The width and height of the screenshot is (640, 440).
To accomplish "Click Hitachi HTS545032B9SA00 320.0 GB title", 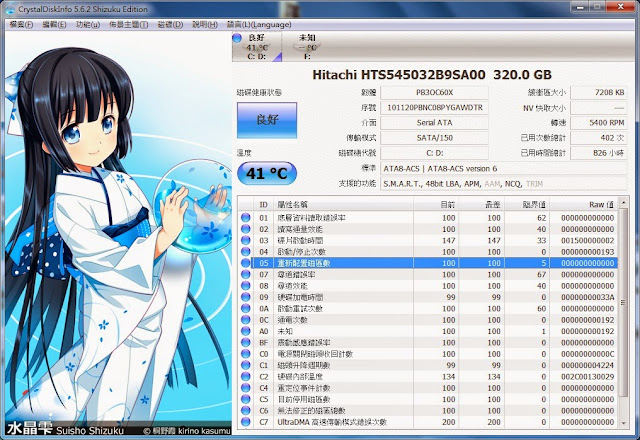I will [x=432, y=75].
